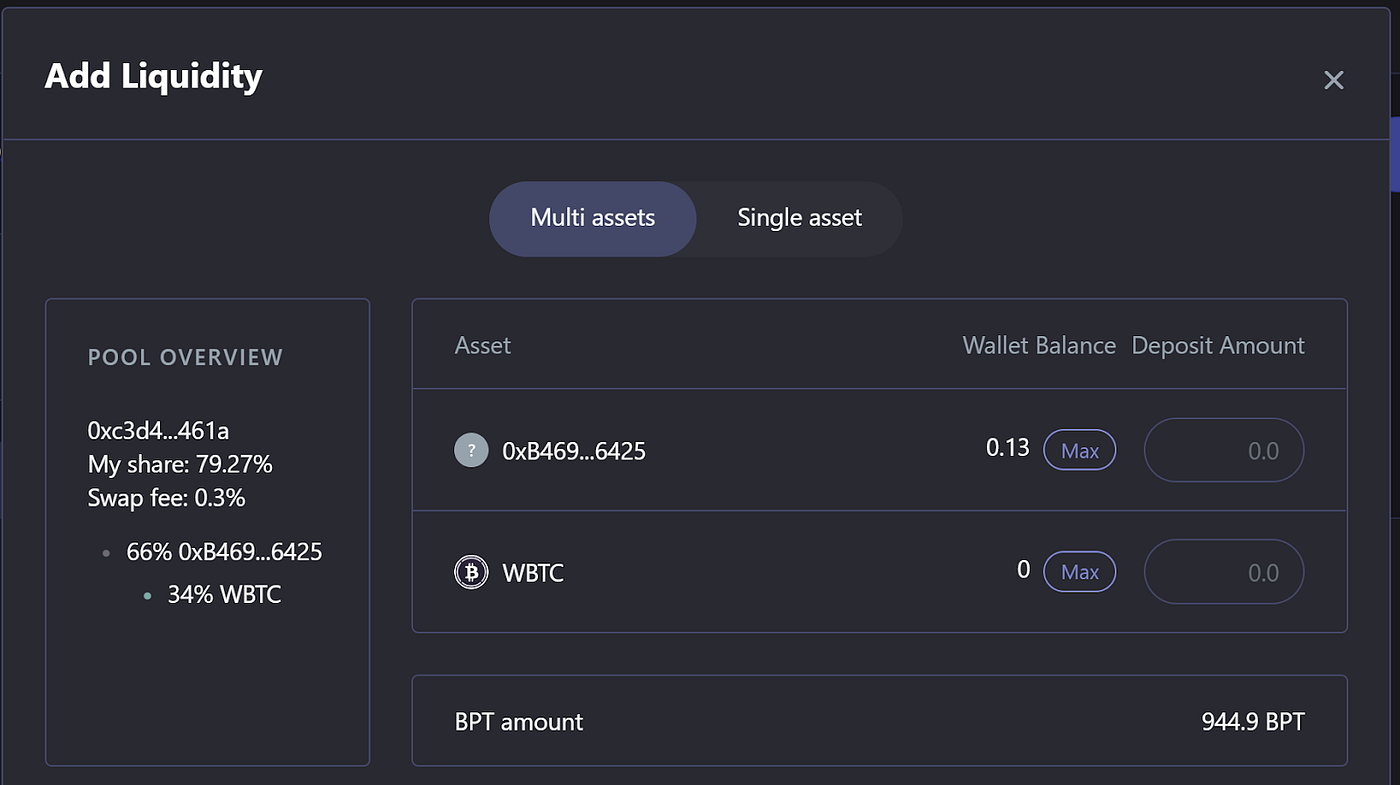The width and height of the screenshot is (1400, 785).
Task: Select the pool address 0xc3d4...461a
Action: [158, 431]
